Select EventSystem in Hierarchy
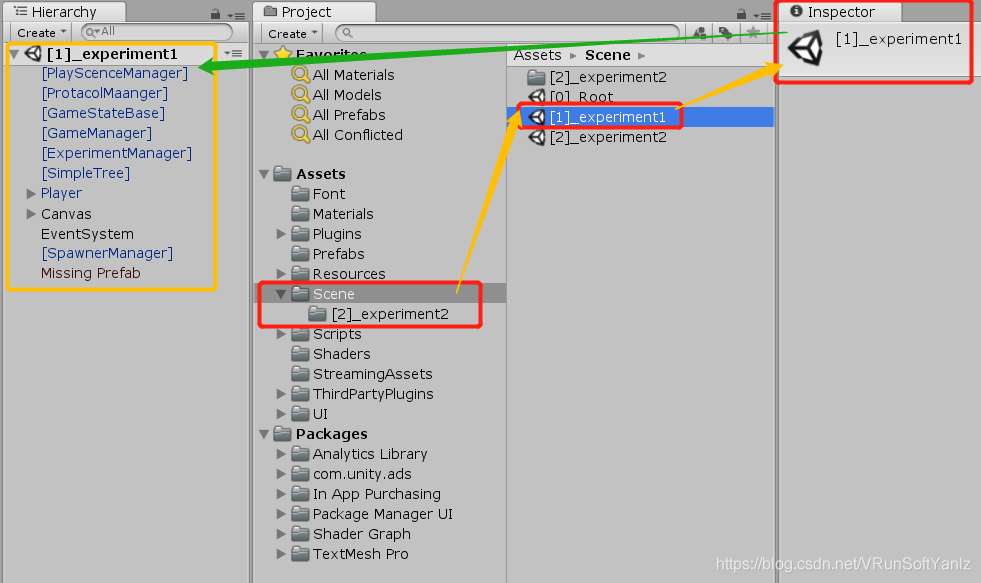The image size is (981, 583). (87, 234)
